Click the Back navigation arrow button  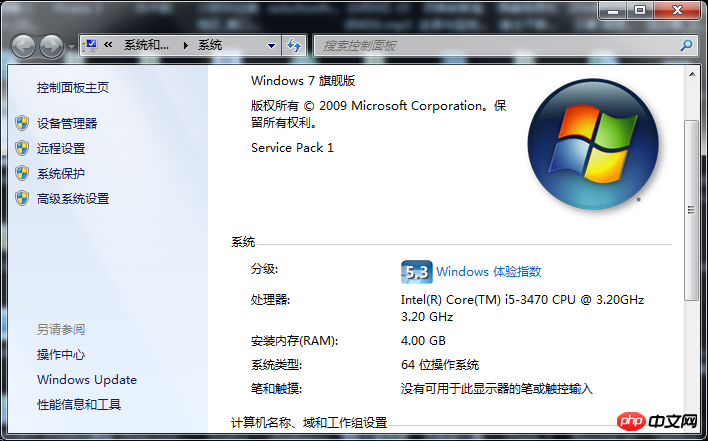pyautogui.click(x=23, y=46)
